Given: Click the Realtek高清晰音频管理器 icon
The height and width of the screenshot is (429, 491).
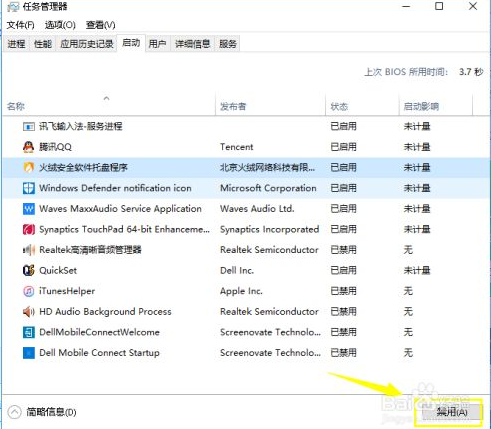Looking at the screenshot, I should 29,250.
